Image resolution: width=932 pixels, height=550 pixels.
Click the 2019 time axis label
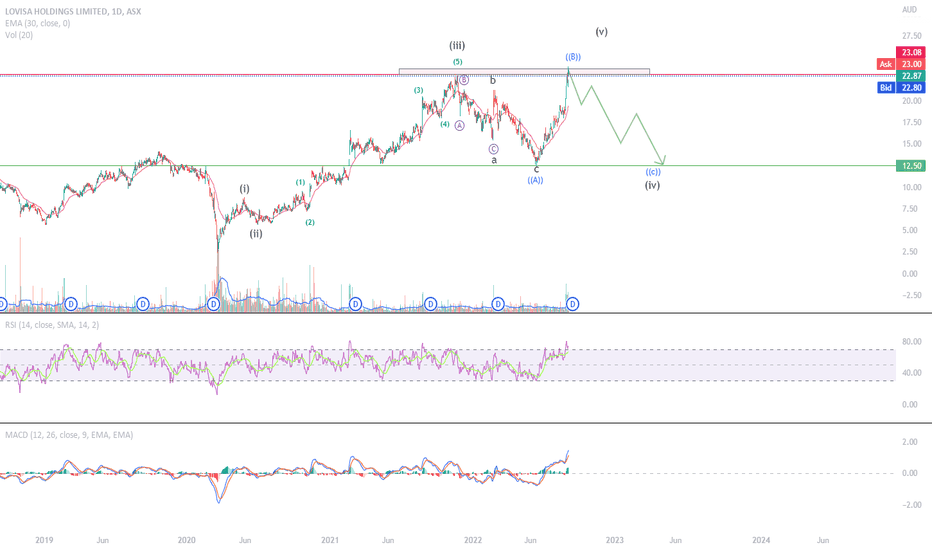tap(44, 540)
